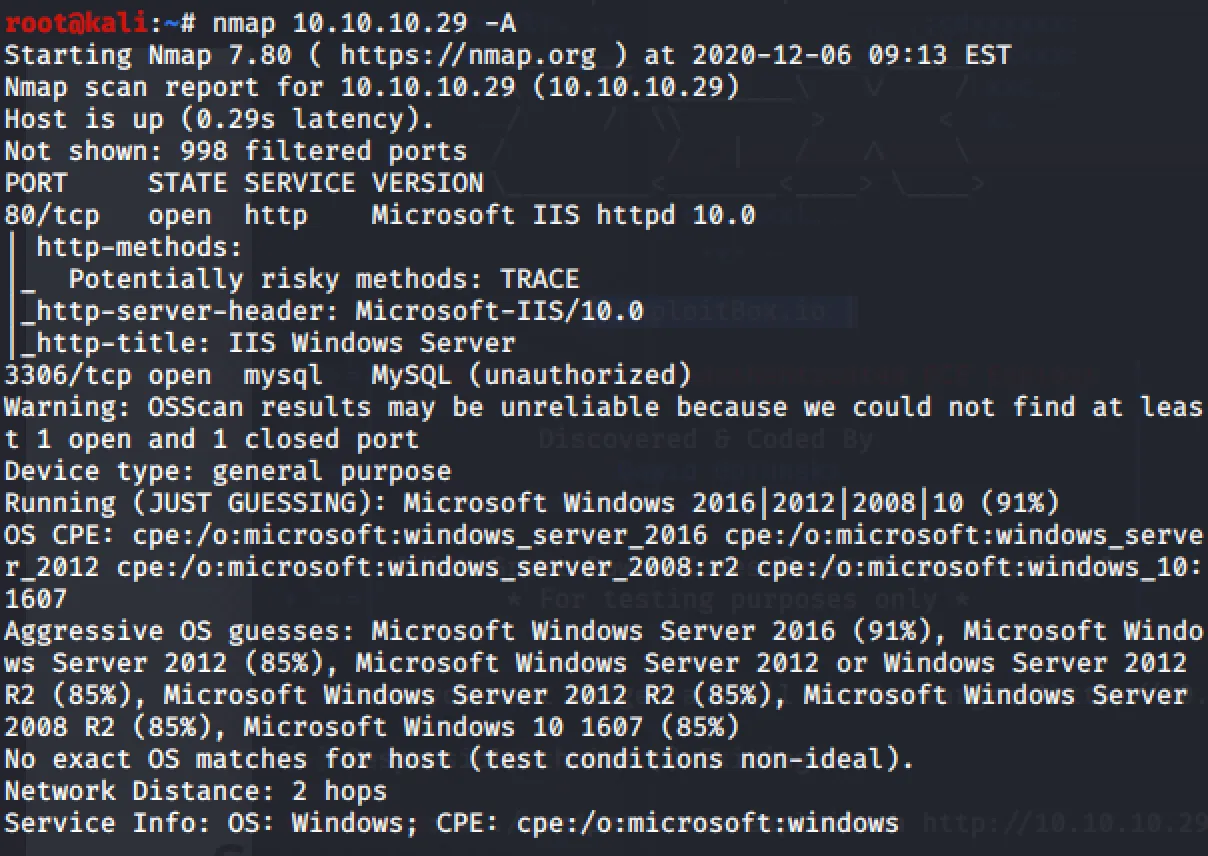Click 'Microsoft IIS httpd 10.0' version text
This screenshot has height=856, width=1208.
[x=563, y=215]
